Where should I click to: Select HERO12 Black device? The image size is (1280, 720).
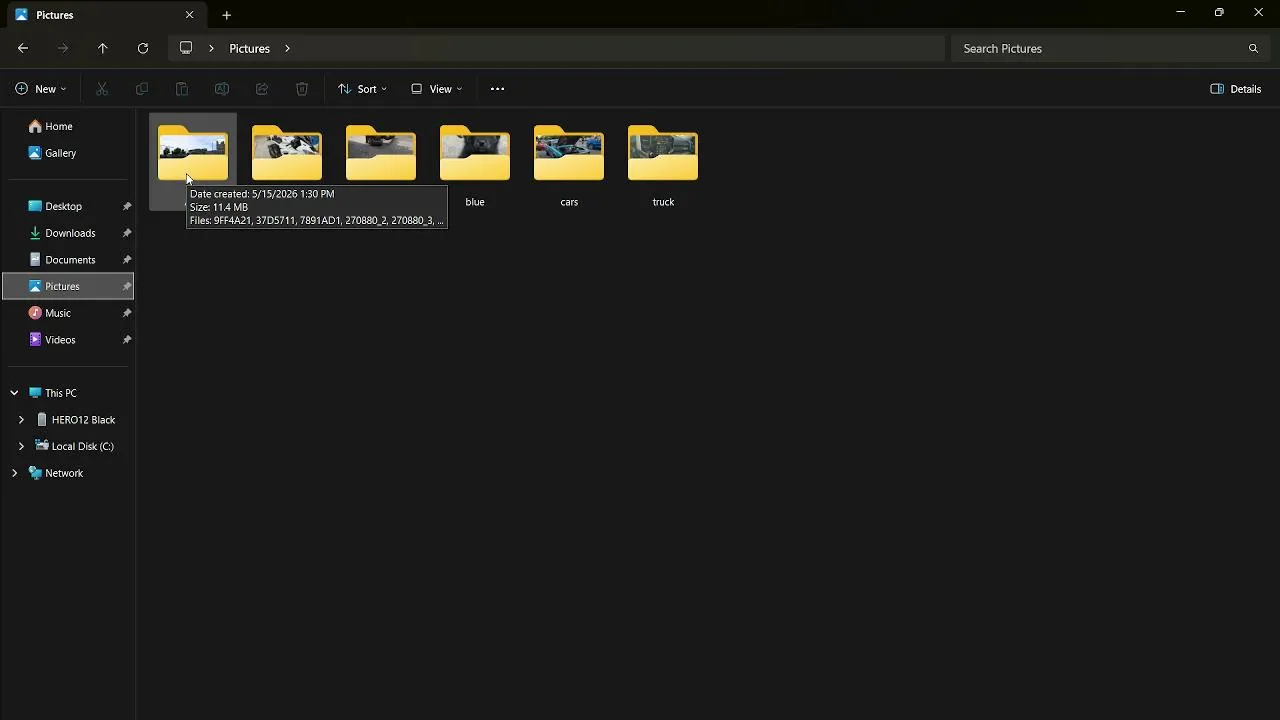coord(75,420)
